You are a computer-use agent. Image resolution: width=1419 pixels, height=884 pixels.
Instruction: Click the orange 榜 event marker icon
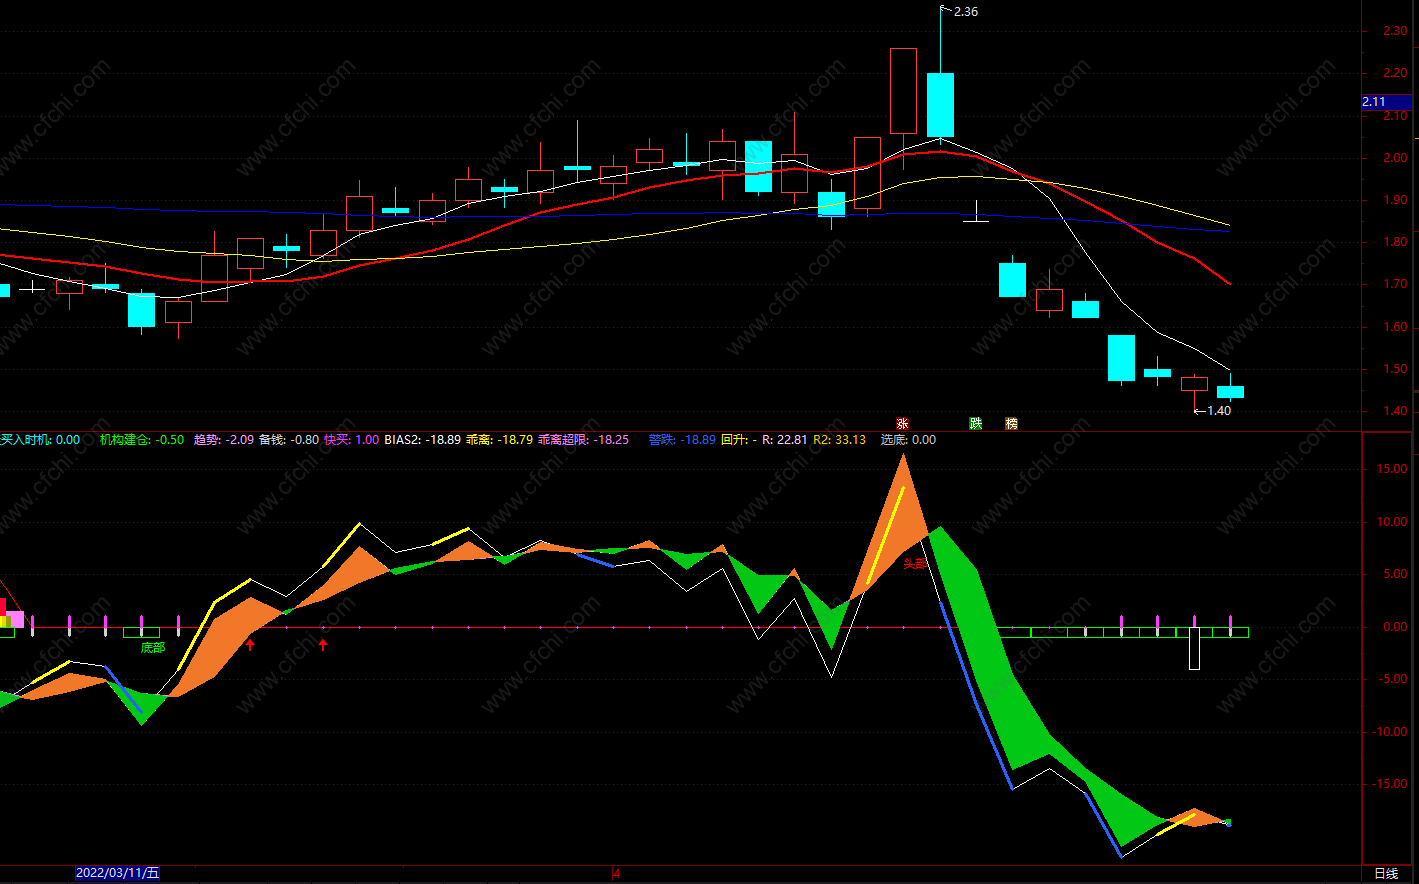pos(1012,424)
